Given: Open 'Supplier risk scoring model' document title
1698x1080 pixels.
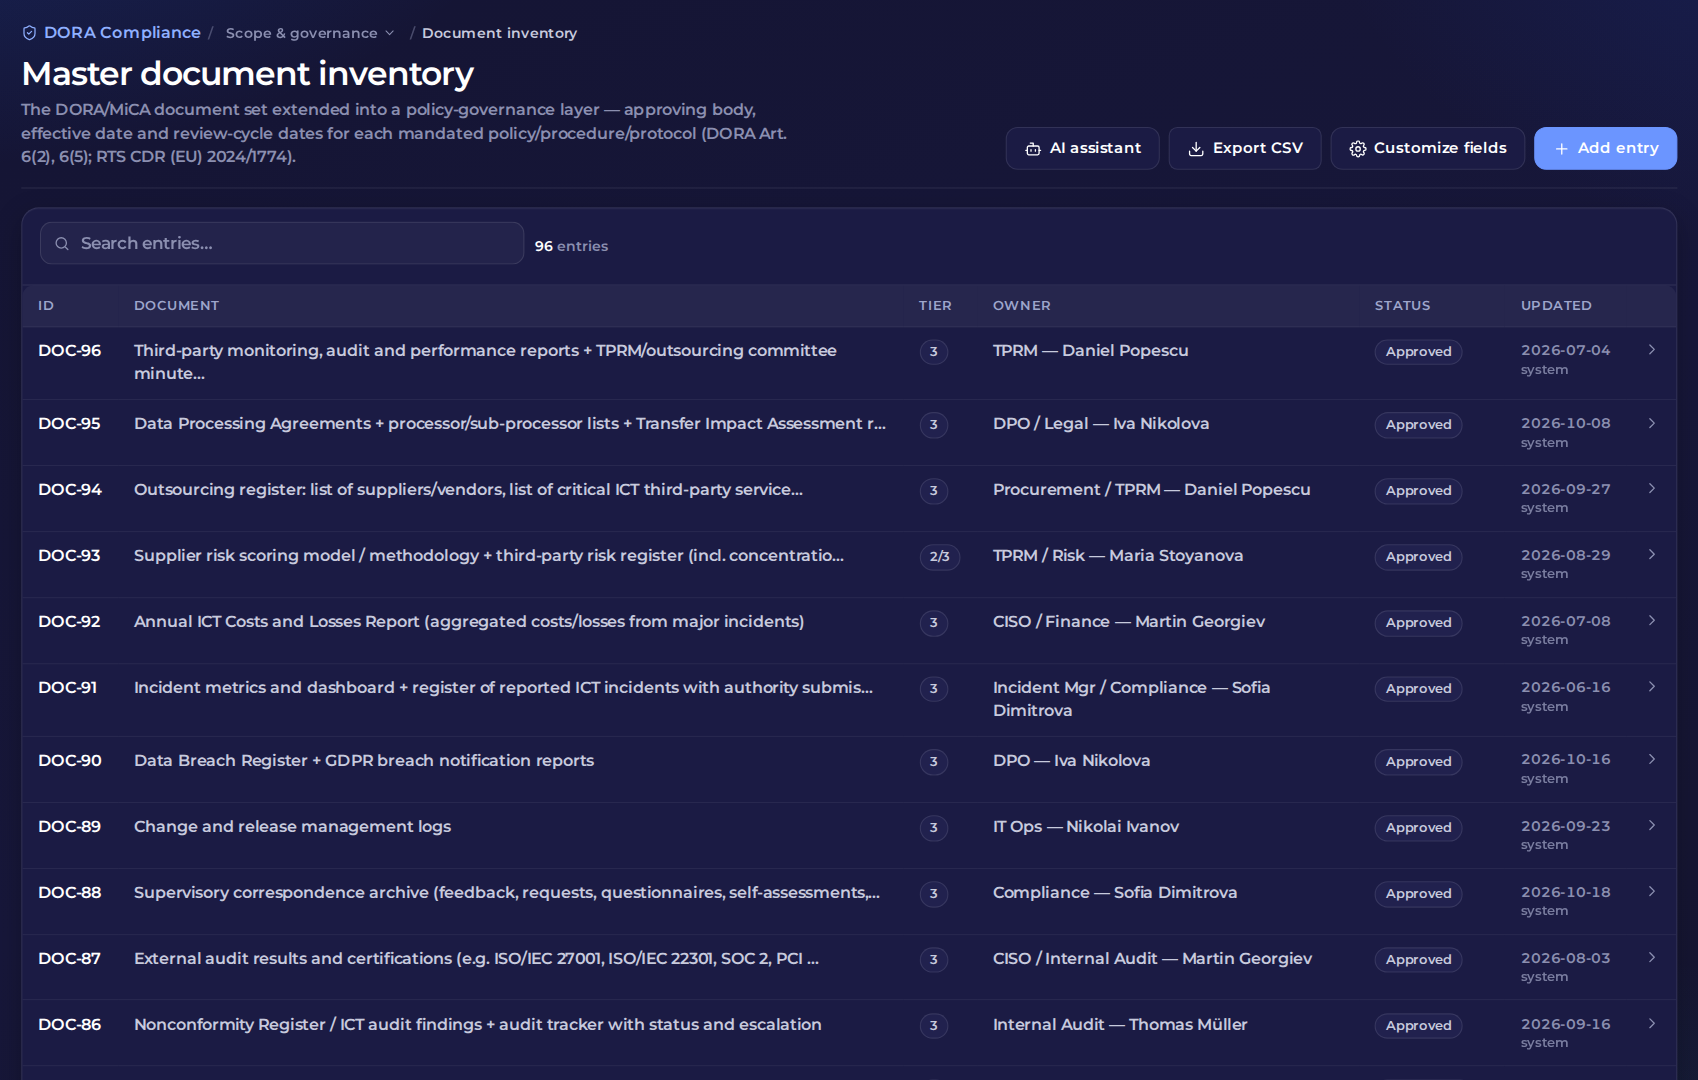Looking at the screenshot, I should click(x=489, y=556).
